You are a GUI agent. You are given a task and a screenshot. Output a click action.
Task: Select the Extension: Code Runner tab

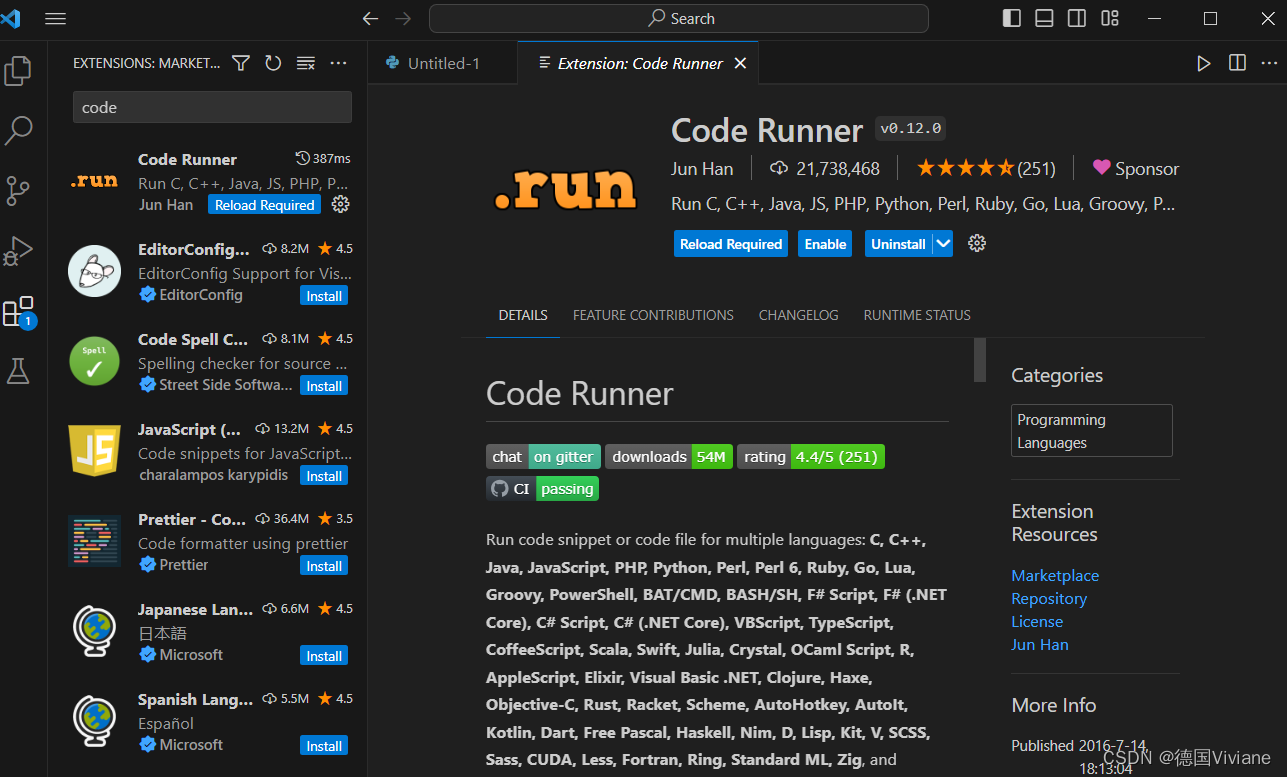tap(638, 63)
